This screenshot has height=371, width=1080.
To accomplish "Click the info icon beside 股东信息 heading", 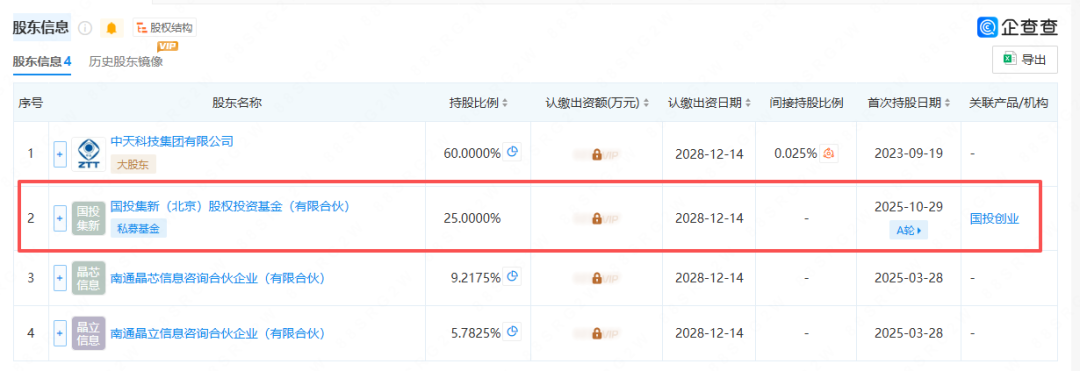I will 85,28.
